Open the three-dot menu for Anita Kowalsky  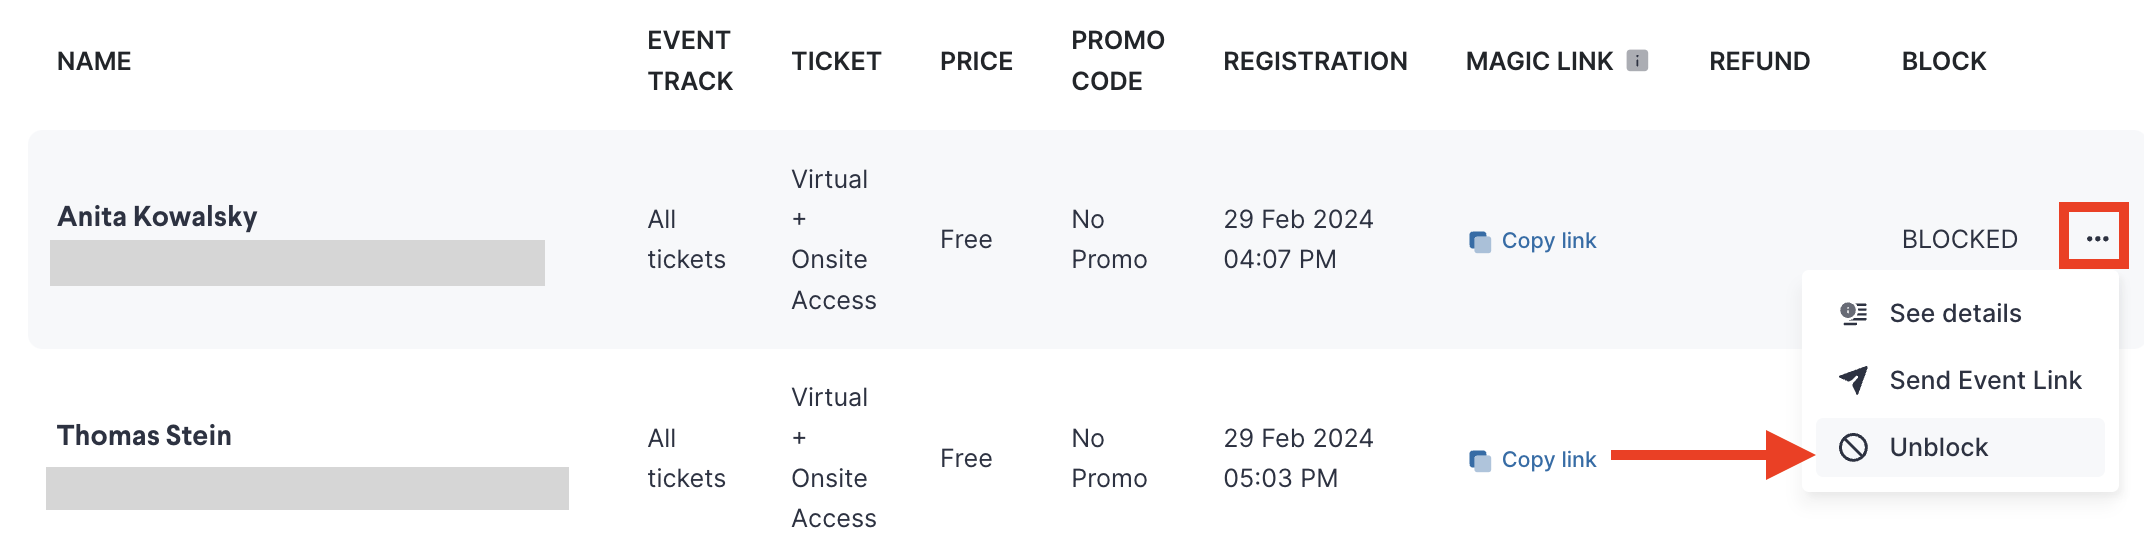[x=2096, y=238]
